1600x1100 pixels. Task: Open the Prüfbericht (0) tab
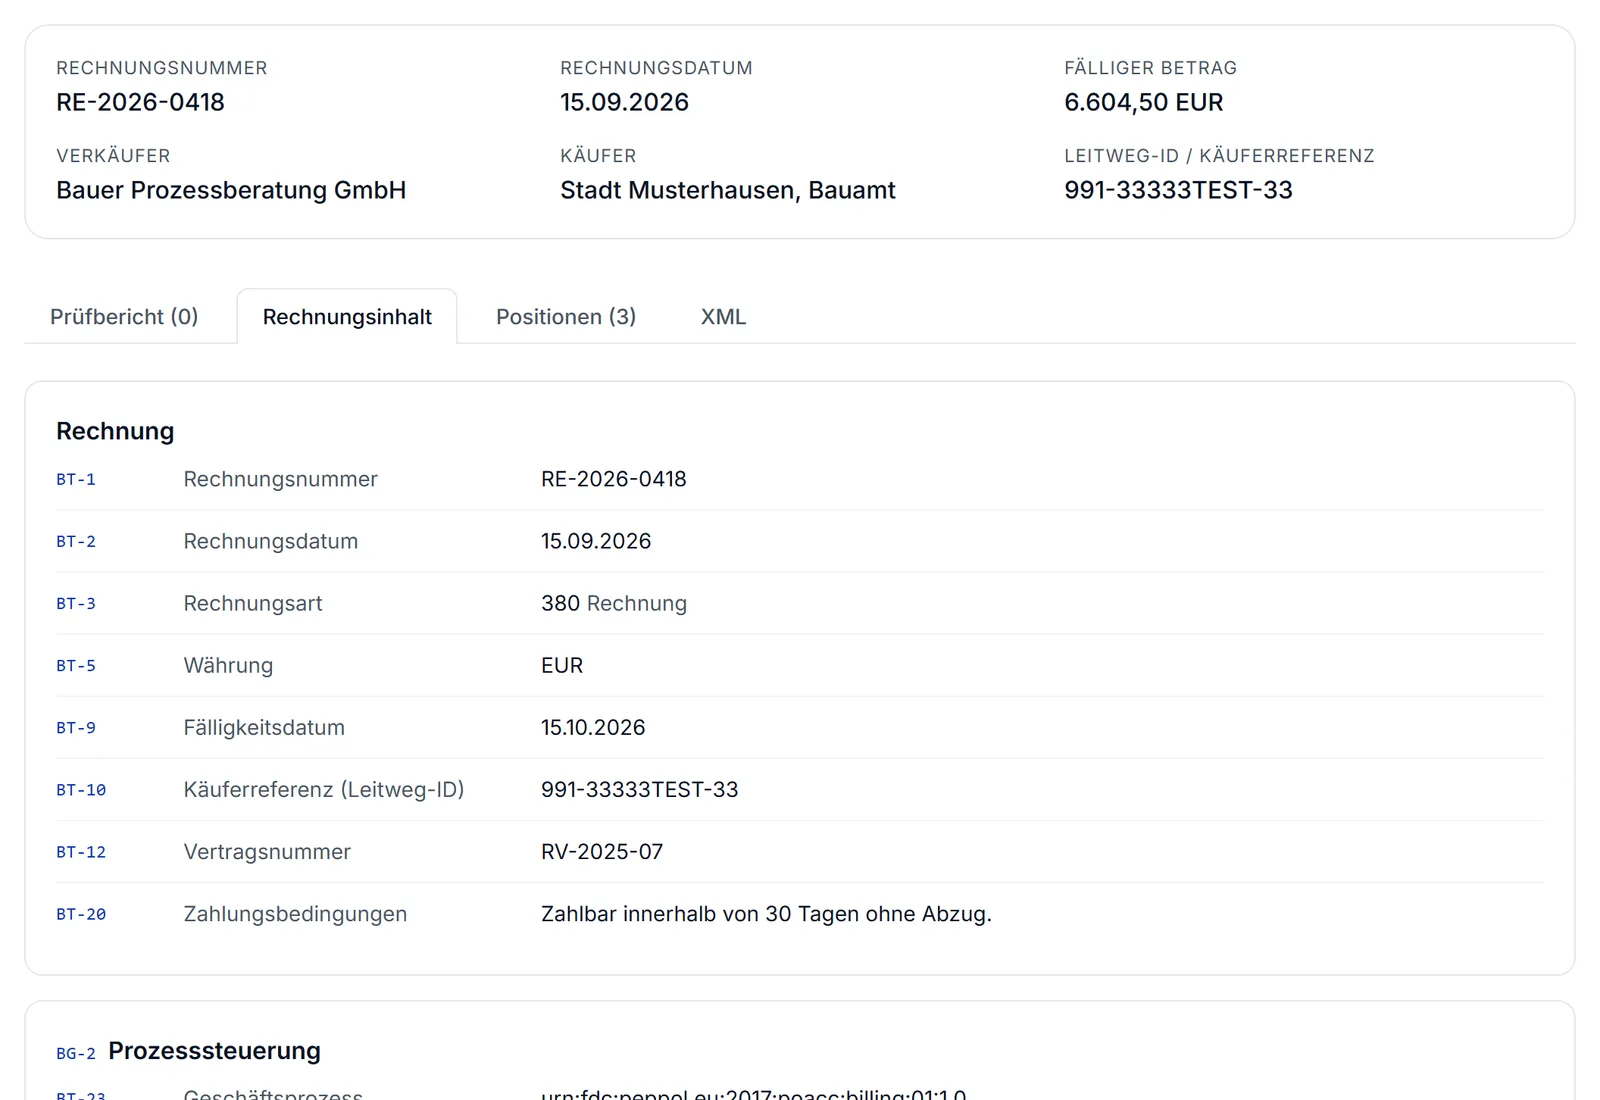click(124, 317)
